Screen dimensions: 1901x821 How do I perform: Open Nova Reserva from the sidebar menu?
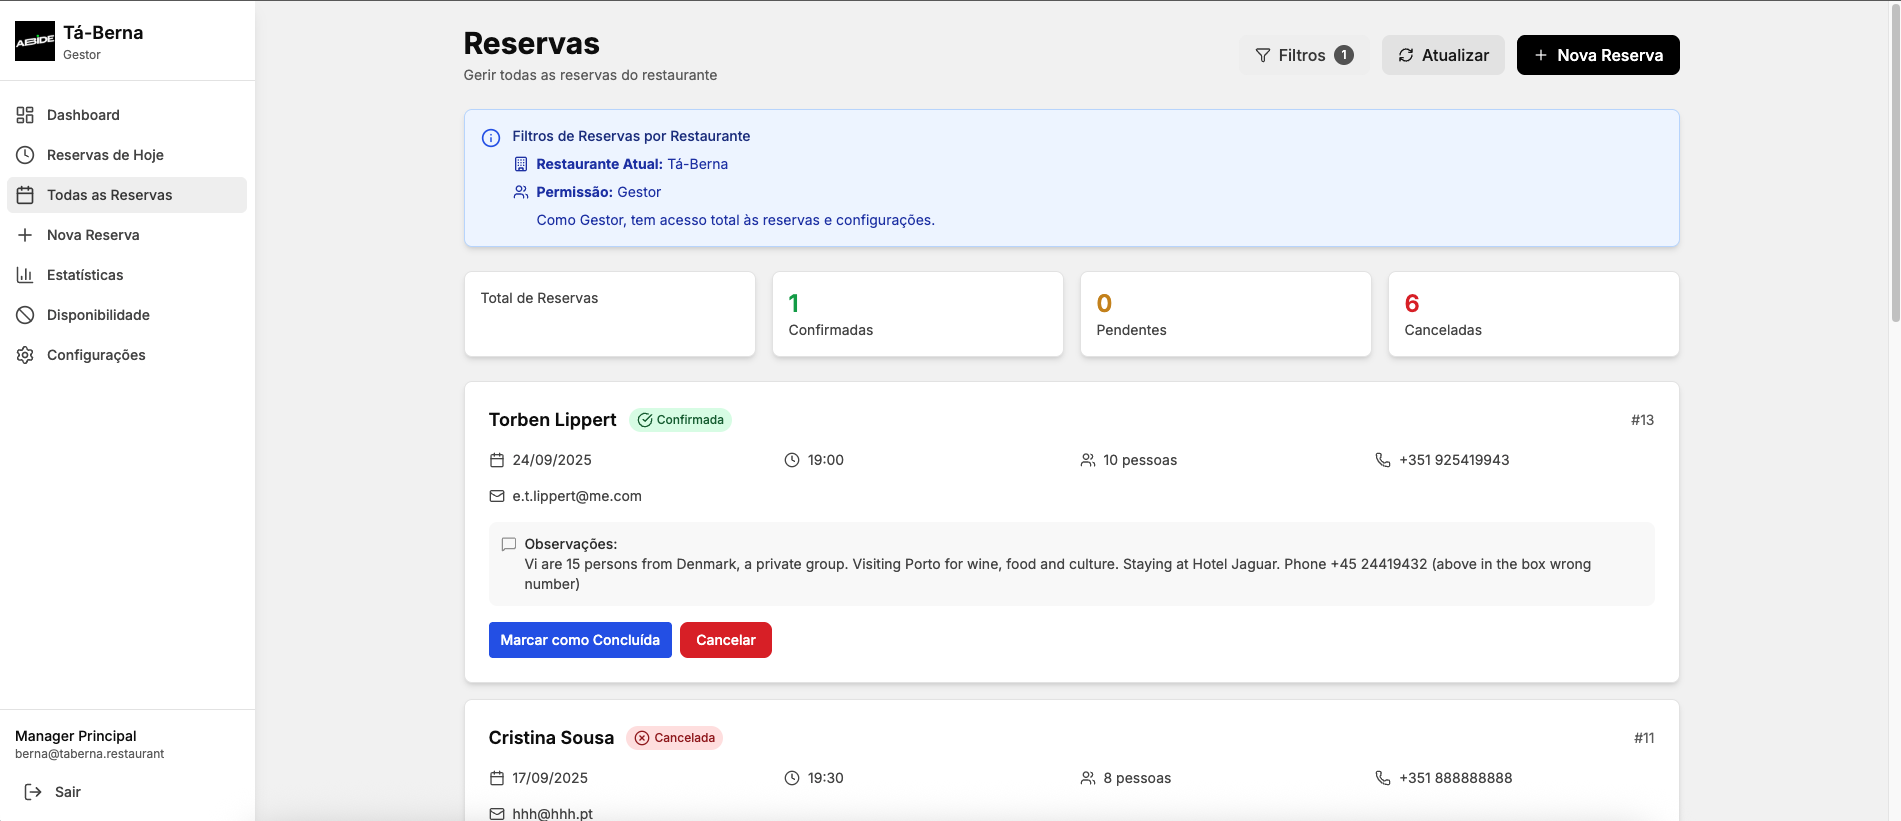tap(93, 235)
